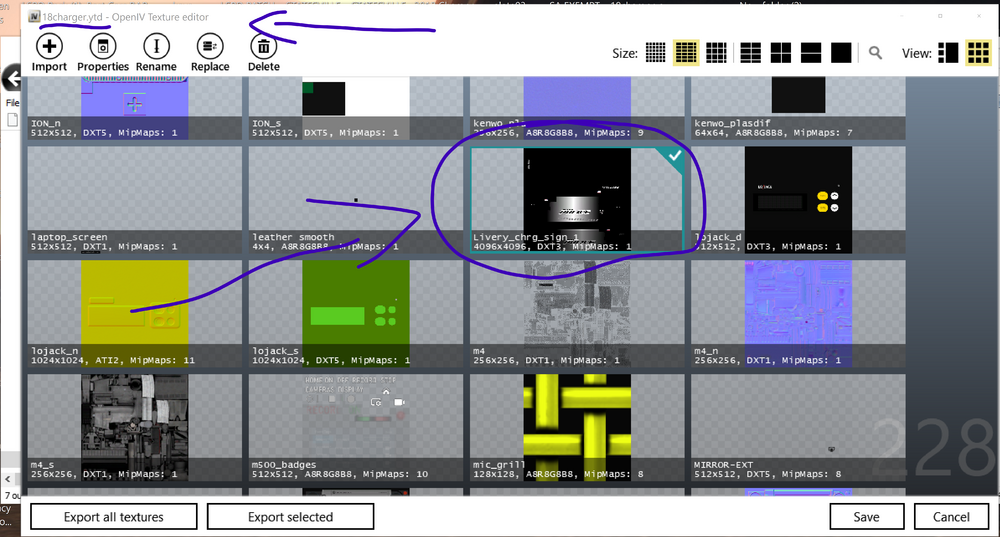The width and height of the screenshot is (1000, 537).
Task: Switch to grid thumbnails view mode
Action: click(x=978, y=53)
